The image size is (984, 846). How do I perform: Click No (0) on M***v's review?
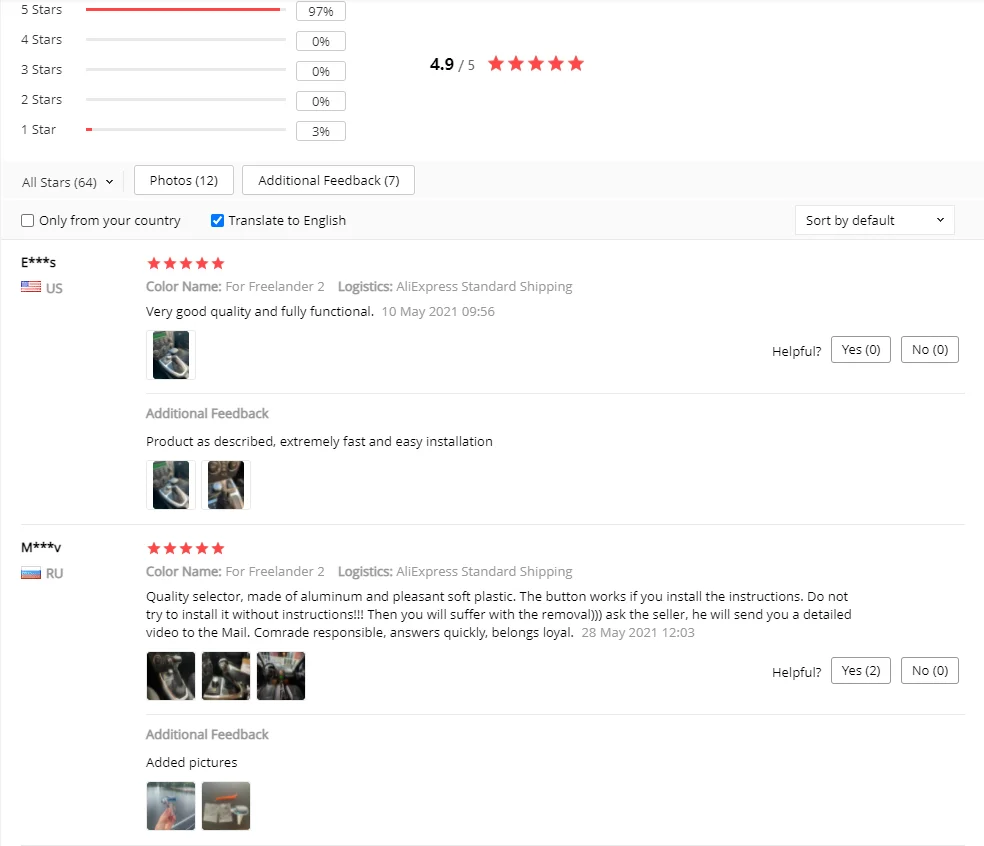click(929, 670)
